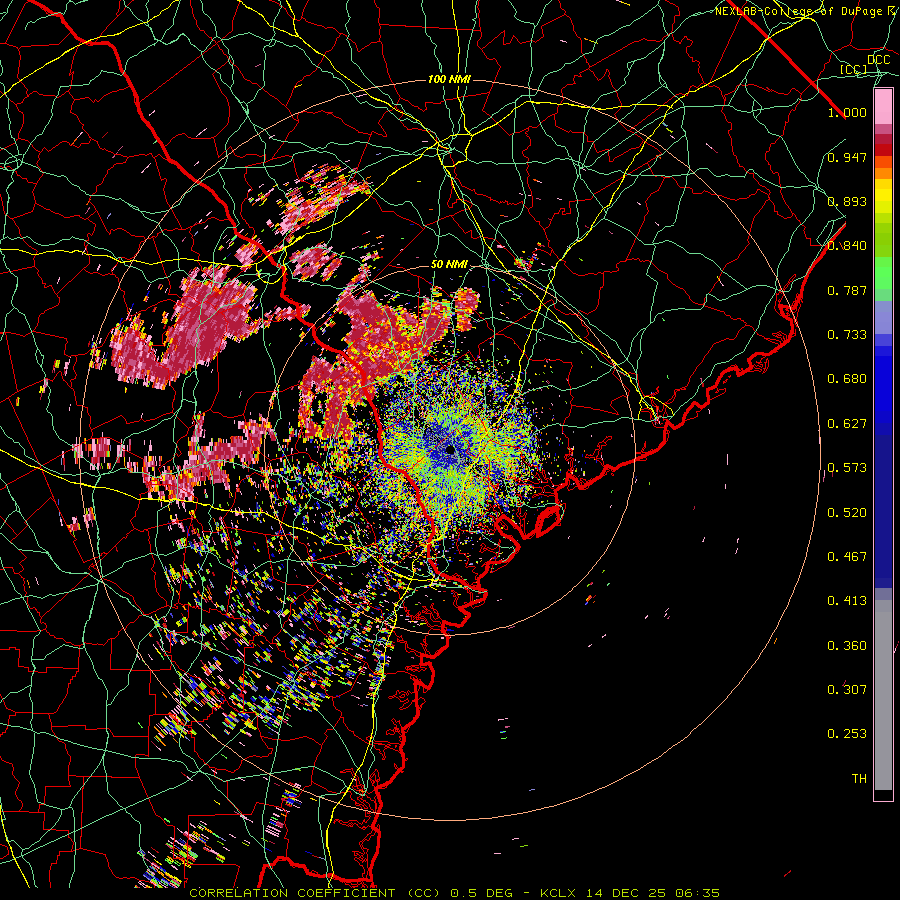Click the black radar site dot at map center
This screenshot has height=900, width=900.
[x=450, y=449]
